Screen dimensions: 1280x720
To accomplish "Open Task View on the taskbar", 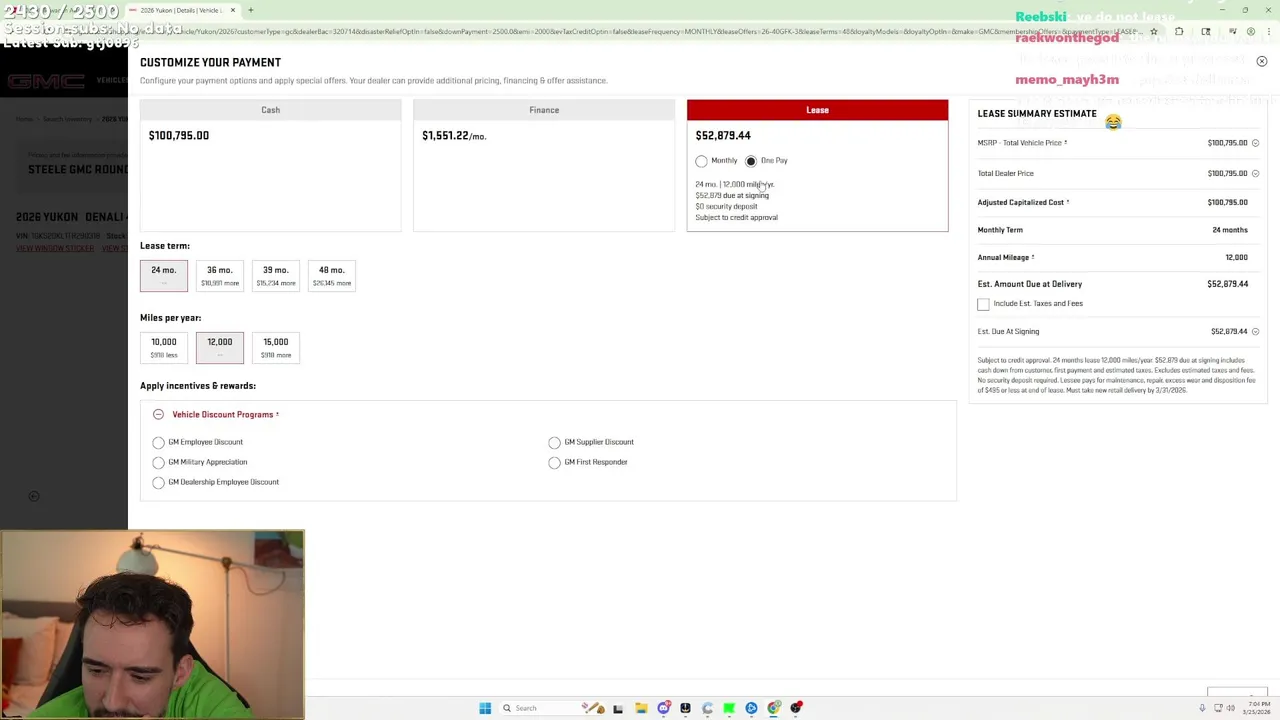I will [618, 708].
